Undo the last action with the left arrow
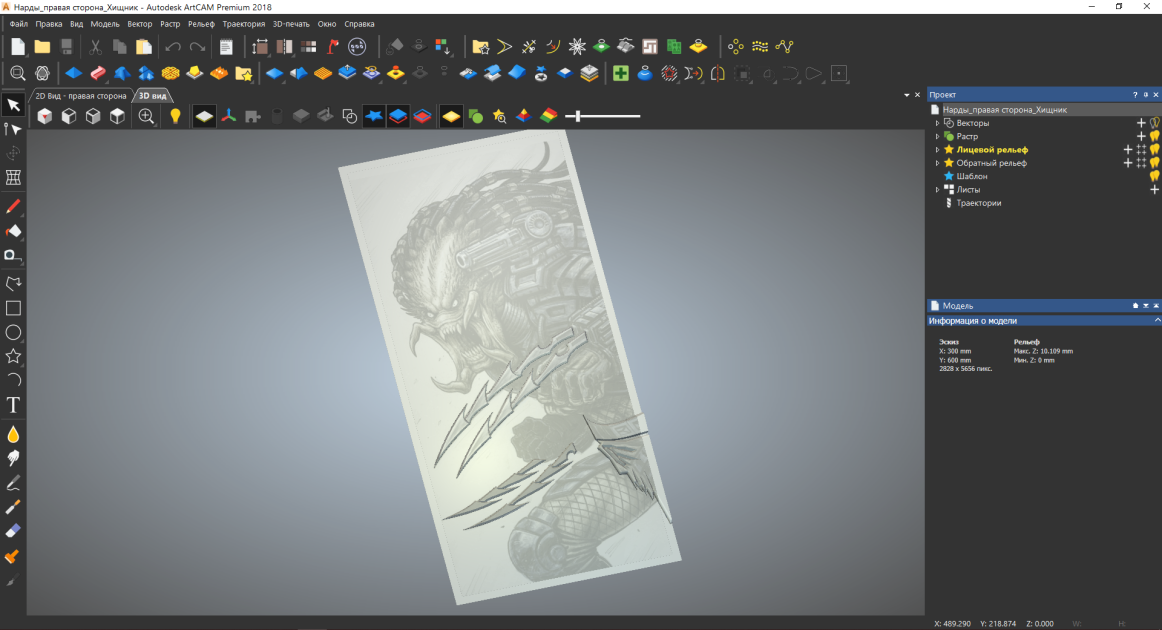Image resolution: width=1162 pixels, height=630 pixels. point(173,47)
